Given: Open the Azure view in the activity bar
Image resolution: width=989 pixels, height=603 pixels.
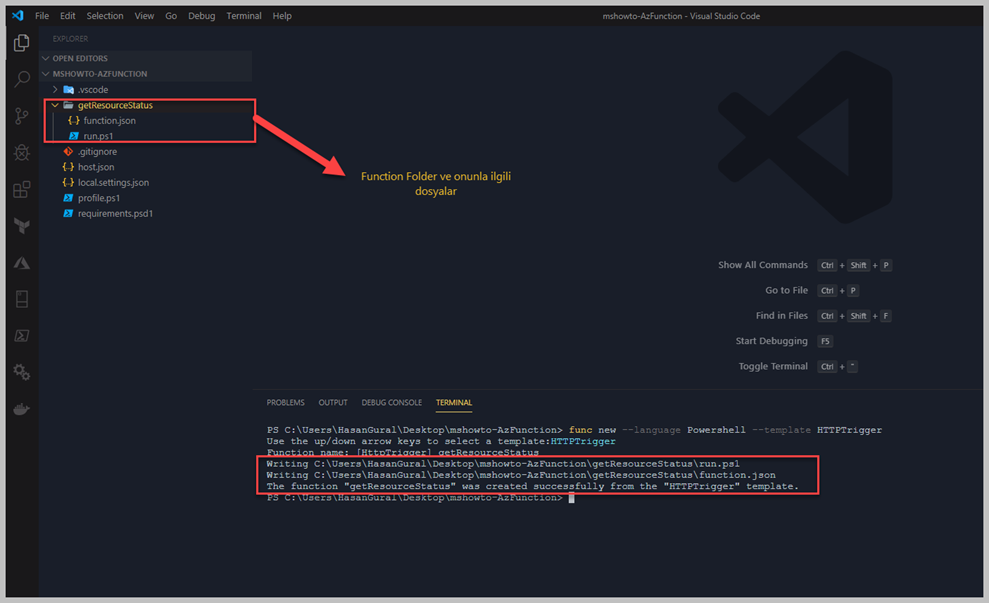Looking at the screenshot, I should point(21,262).
